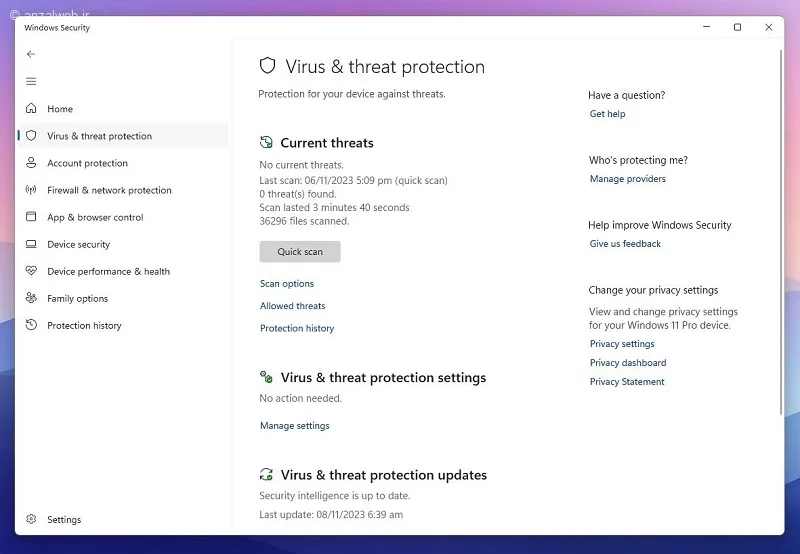
Task: Click the Family options people icon
Action: [x=31, y=298]
